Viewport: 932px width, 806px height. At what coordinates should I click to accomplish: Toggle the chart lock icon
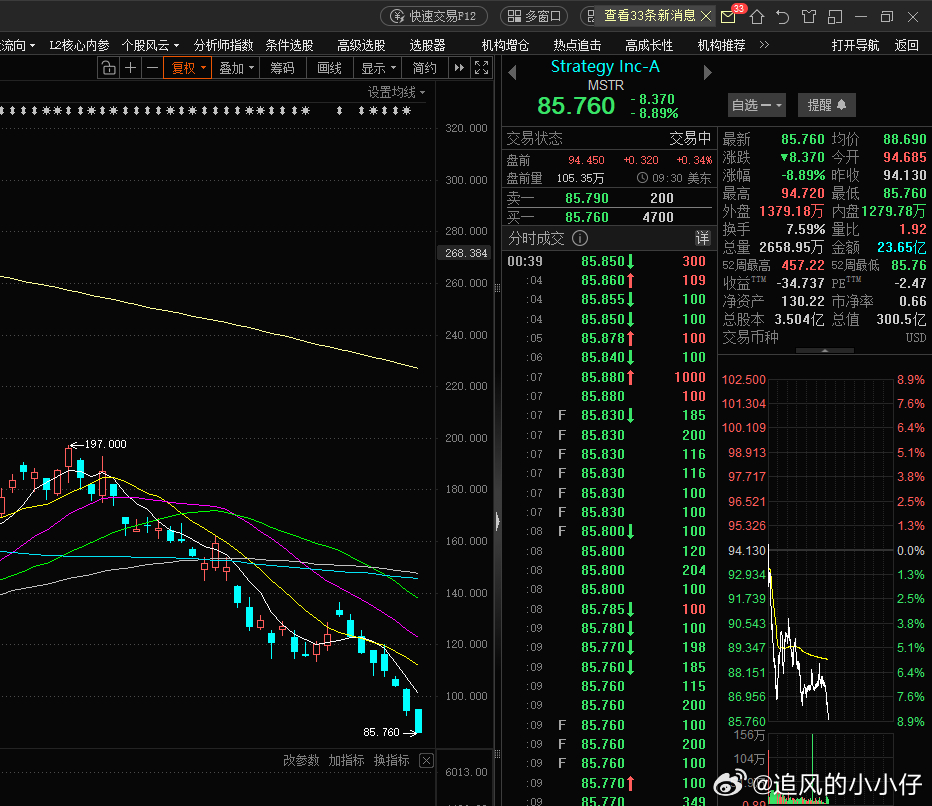108,68
